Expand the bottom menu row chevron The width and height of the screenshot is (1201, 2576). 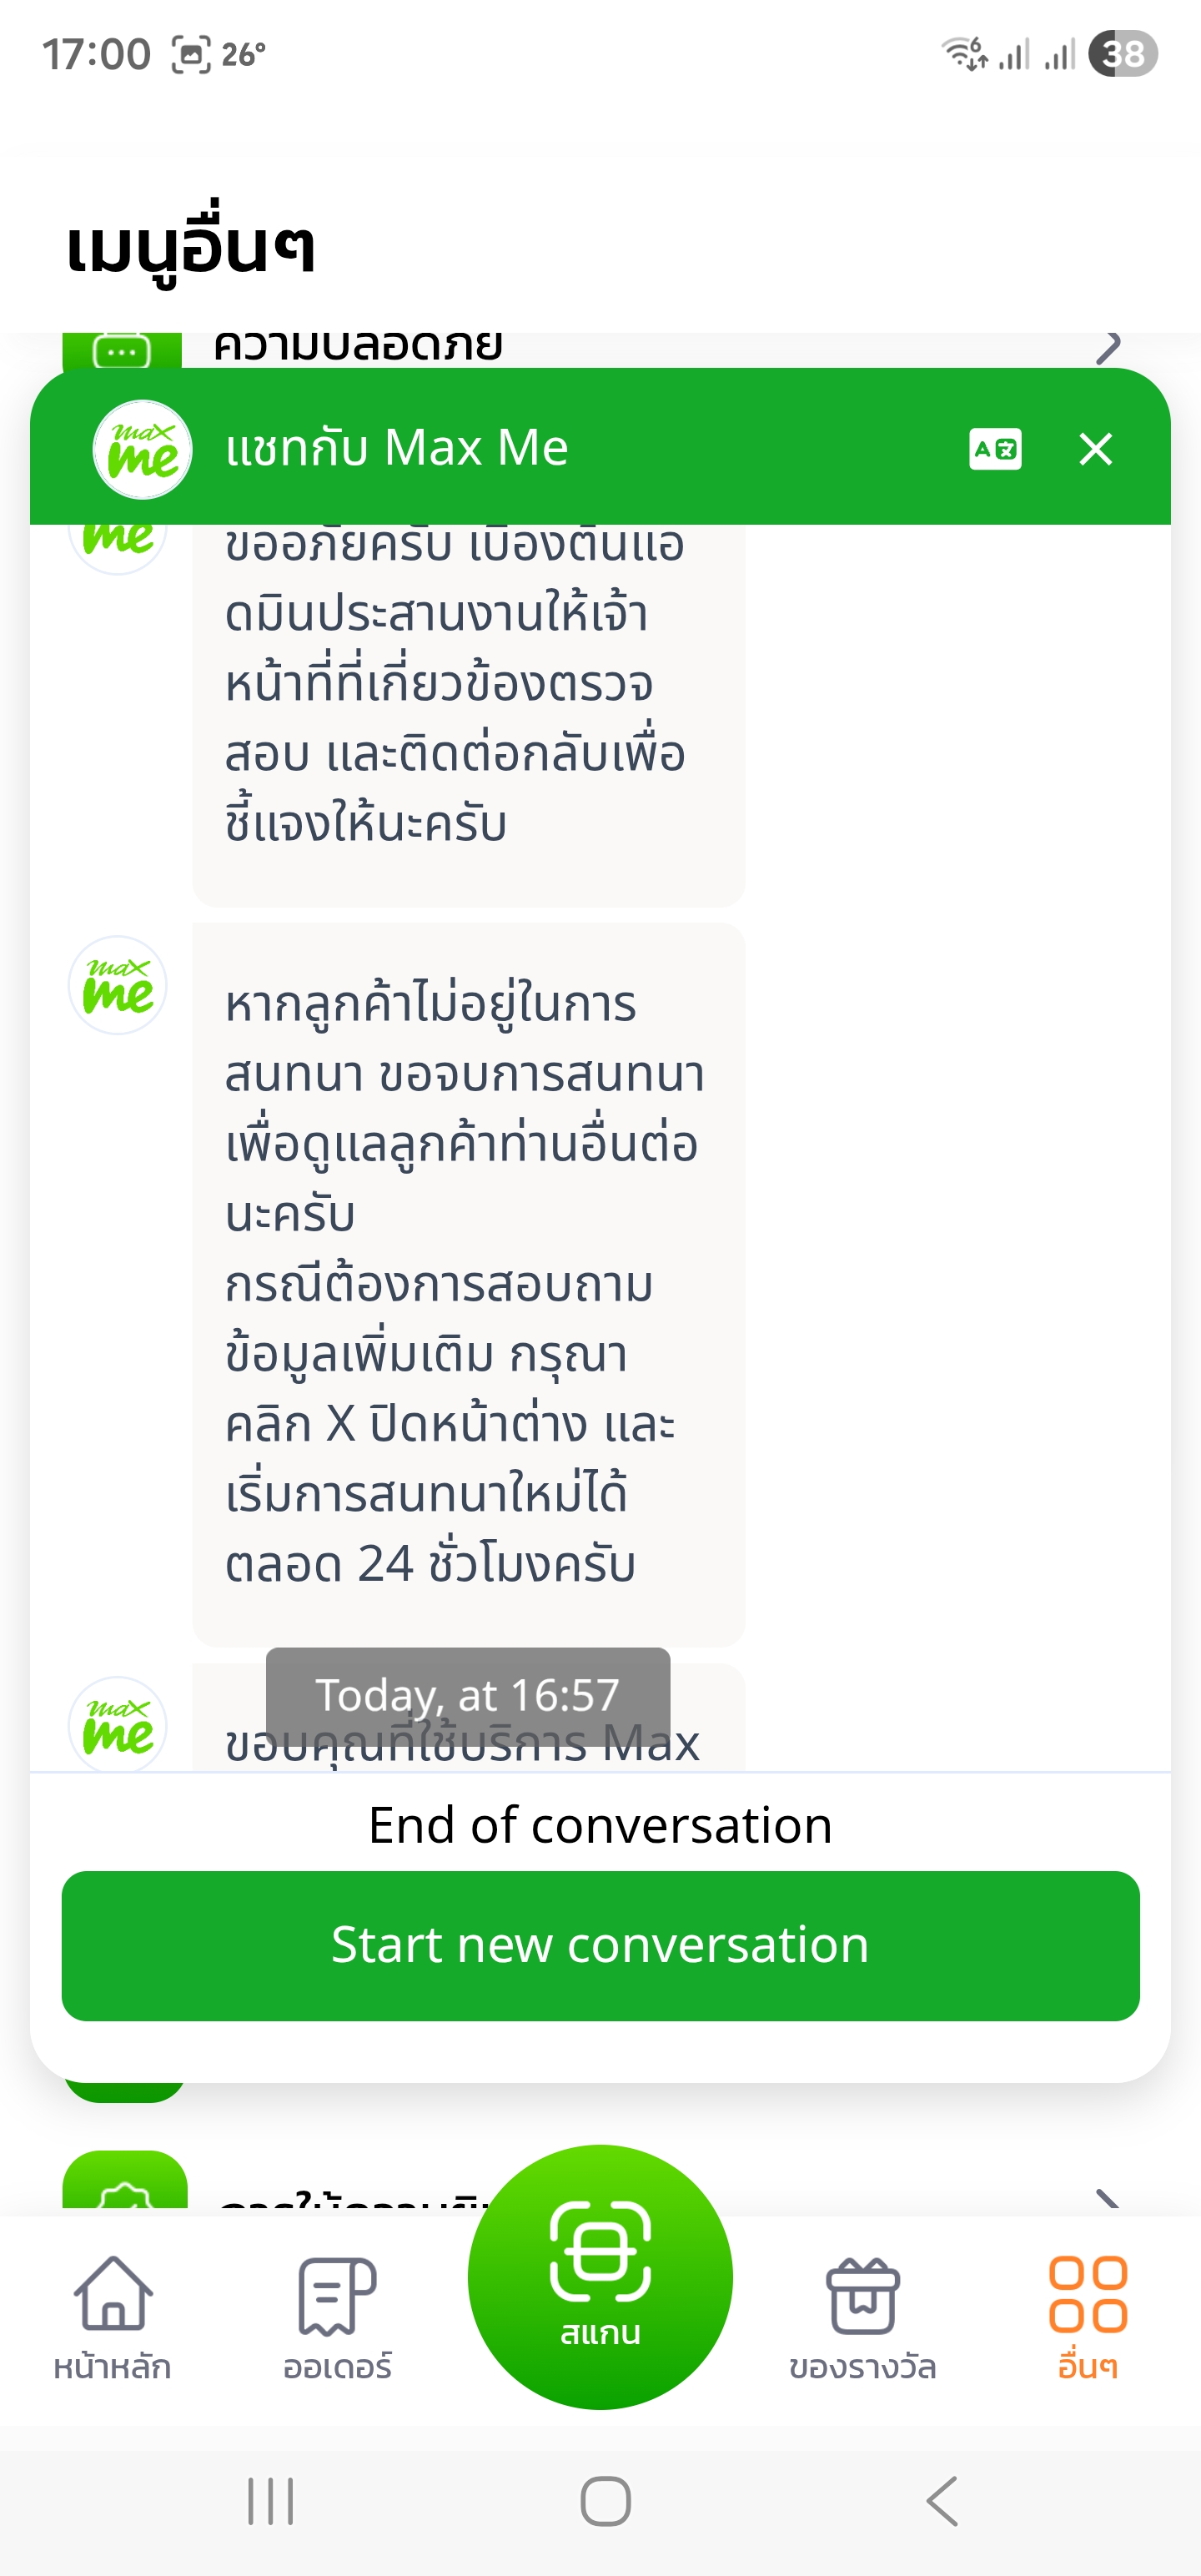click(x=1108, y=2198)
